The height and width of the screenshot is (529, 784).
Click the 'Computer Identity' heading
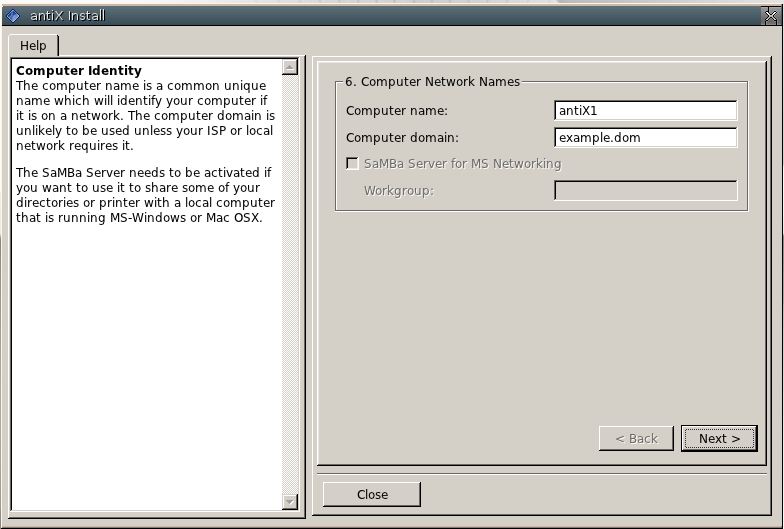click(x=79, y=70)
